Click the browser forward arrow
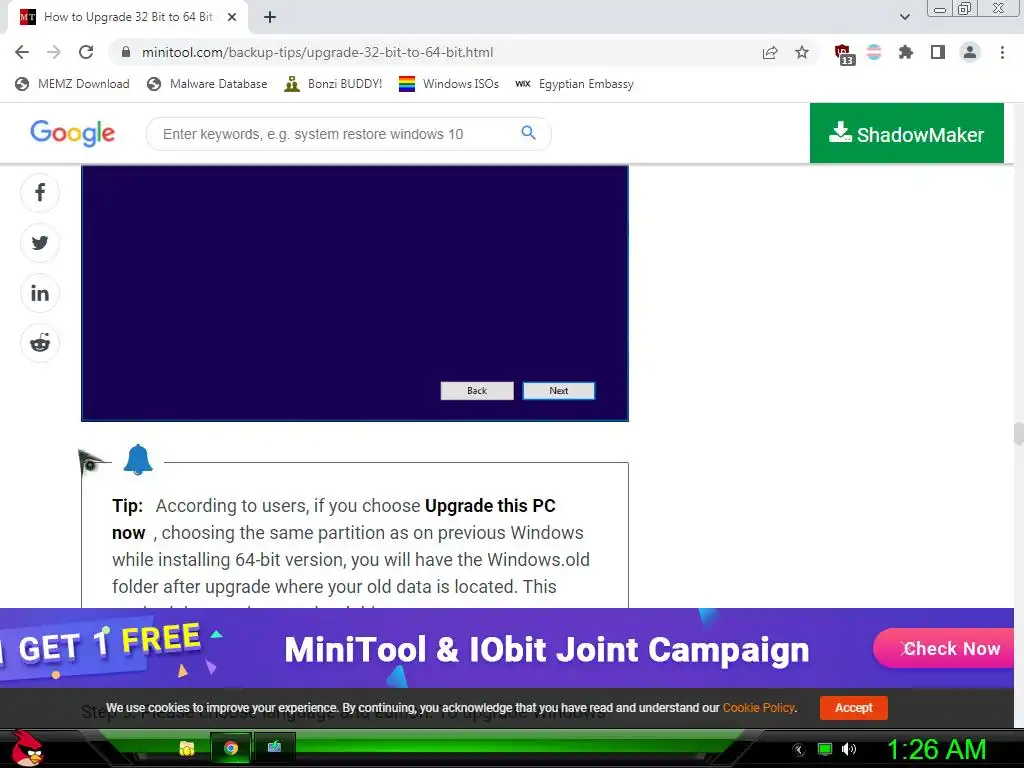 click(x=54, y=52)
